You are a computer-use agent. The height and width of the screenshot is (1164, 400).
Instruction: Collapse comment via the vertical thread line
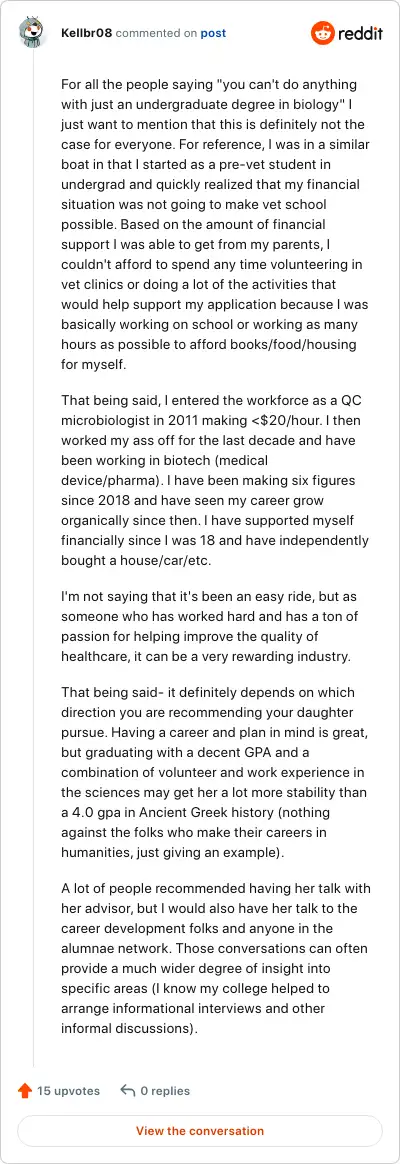click(33, 557)
